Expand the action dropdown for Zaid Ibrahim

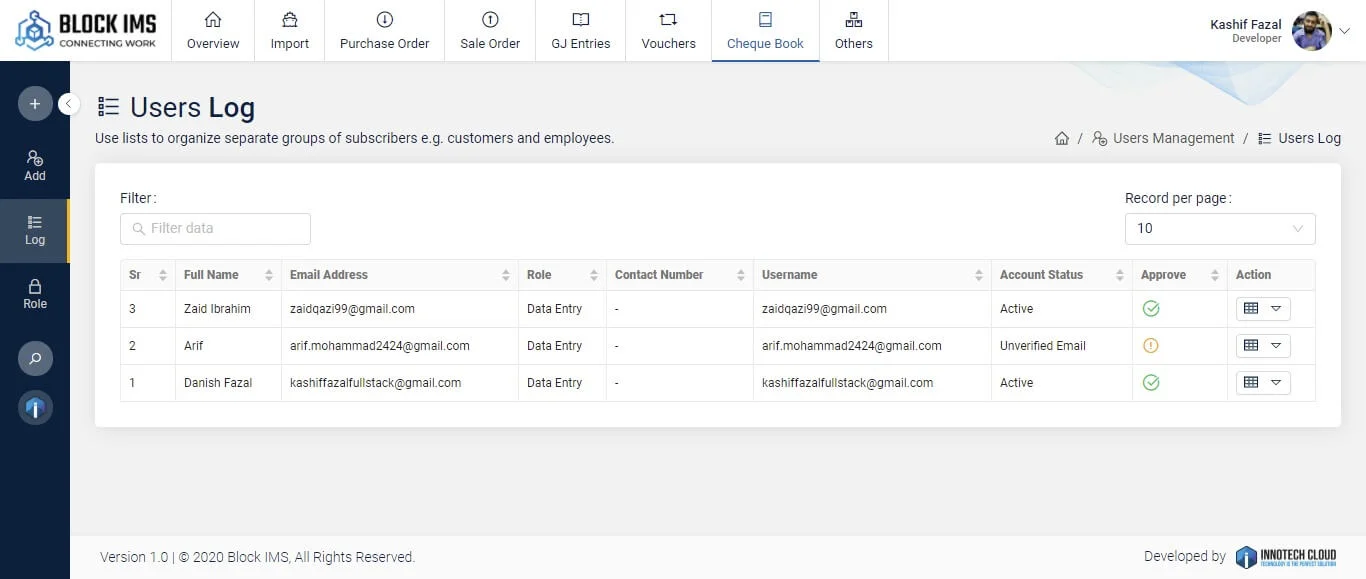click(x=1275, y=309)
